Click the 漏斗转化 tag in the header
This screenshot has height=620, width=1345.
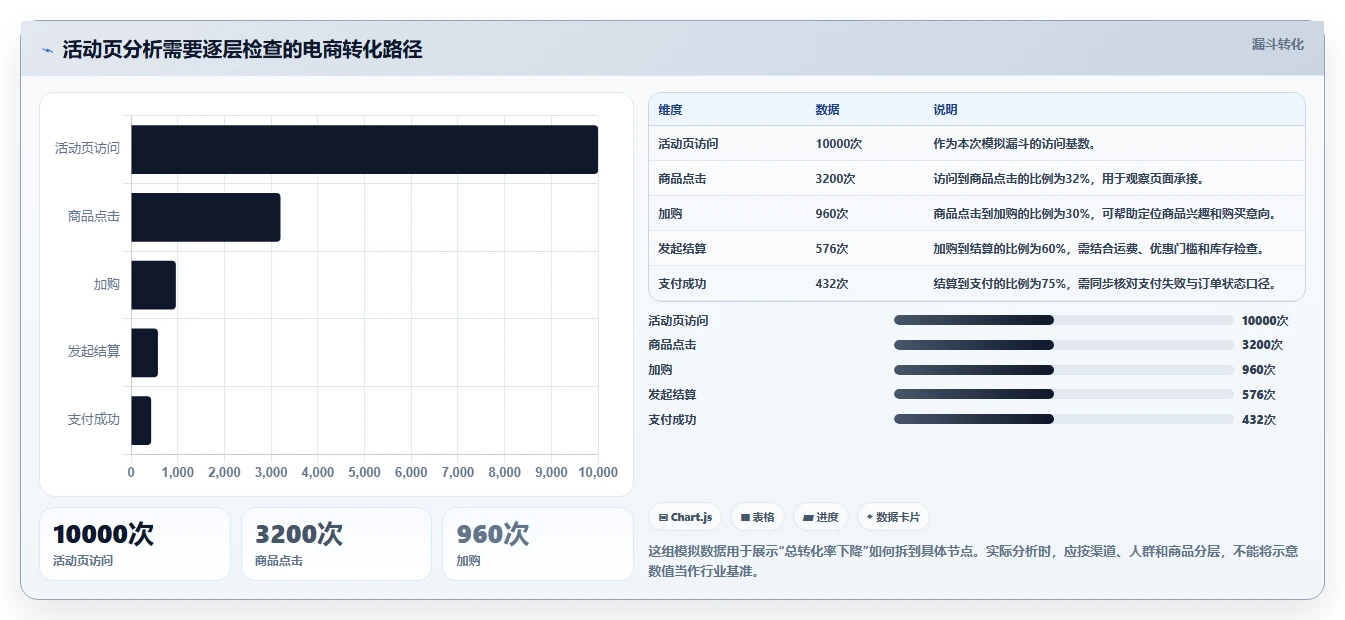point(1277,45)
